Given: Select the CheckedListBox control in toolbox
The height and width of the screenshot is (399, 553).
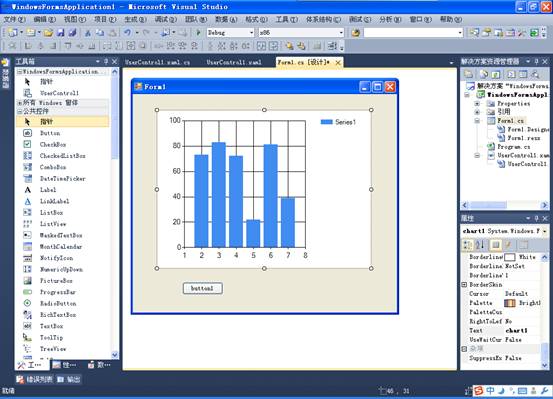Looking at the screenshot, I should point(62,156).
